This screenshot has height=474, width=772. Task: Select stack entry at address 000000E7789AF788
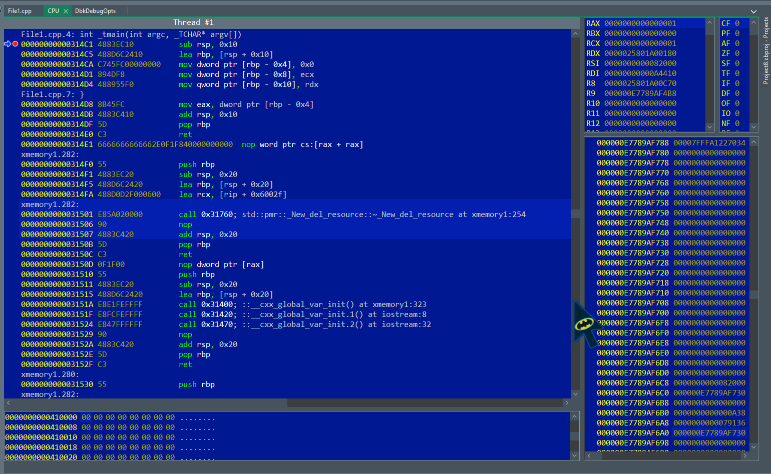pyautogui.click(x=671, y=143)
